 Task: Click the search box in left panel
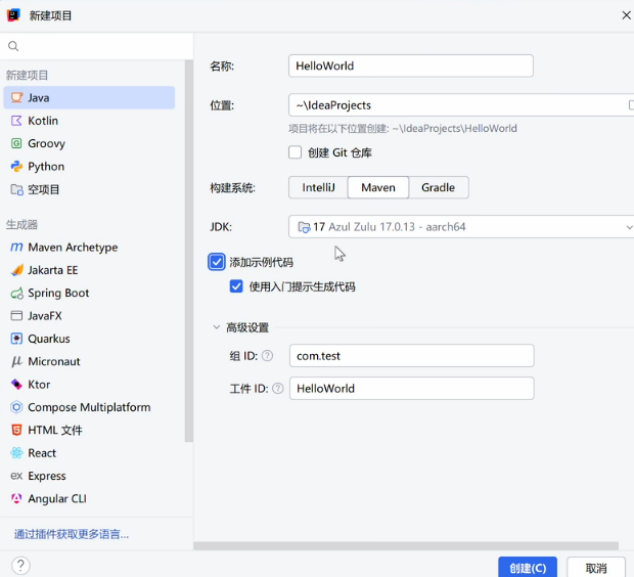96,46
